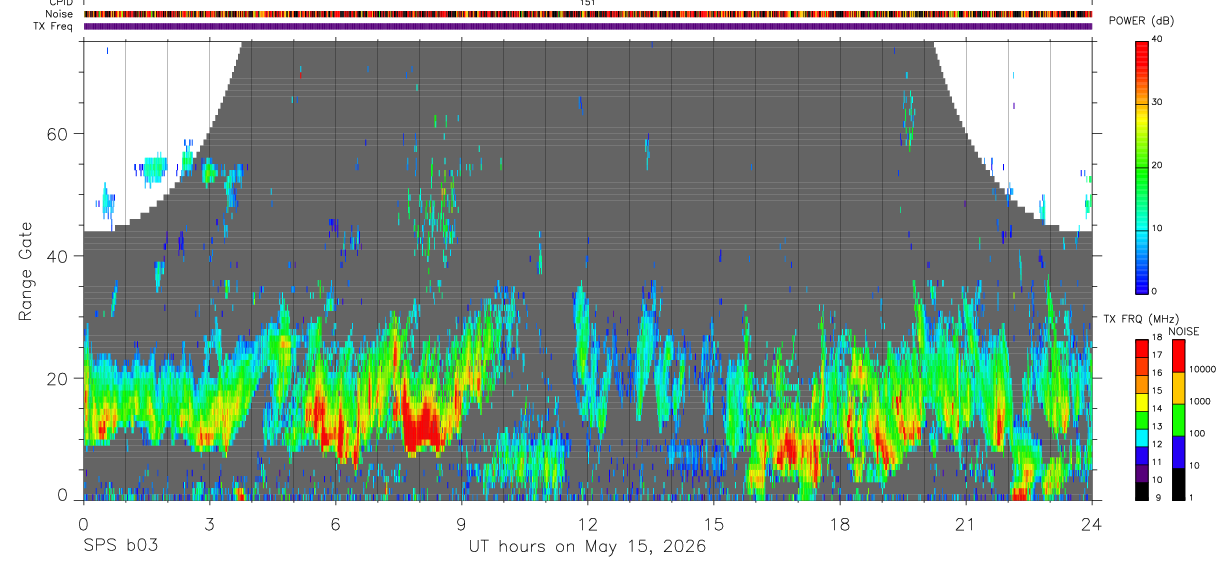Viewport: 1228px width, 567px height.
Task: Select the 30 tick on the power colorbar
Action: [x=1157, y=102]
